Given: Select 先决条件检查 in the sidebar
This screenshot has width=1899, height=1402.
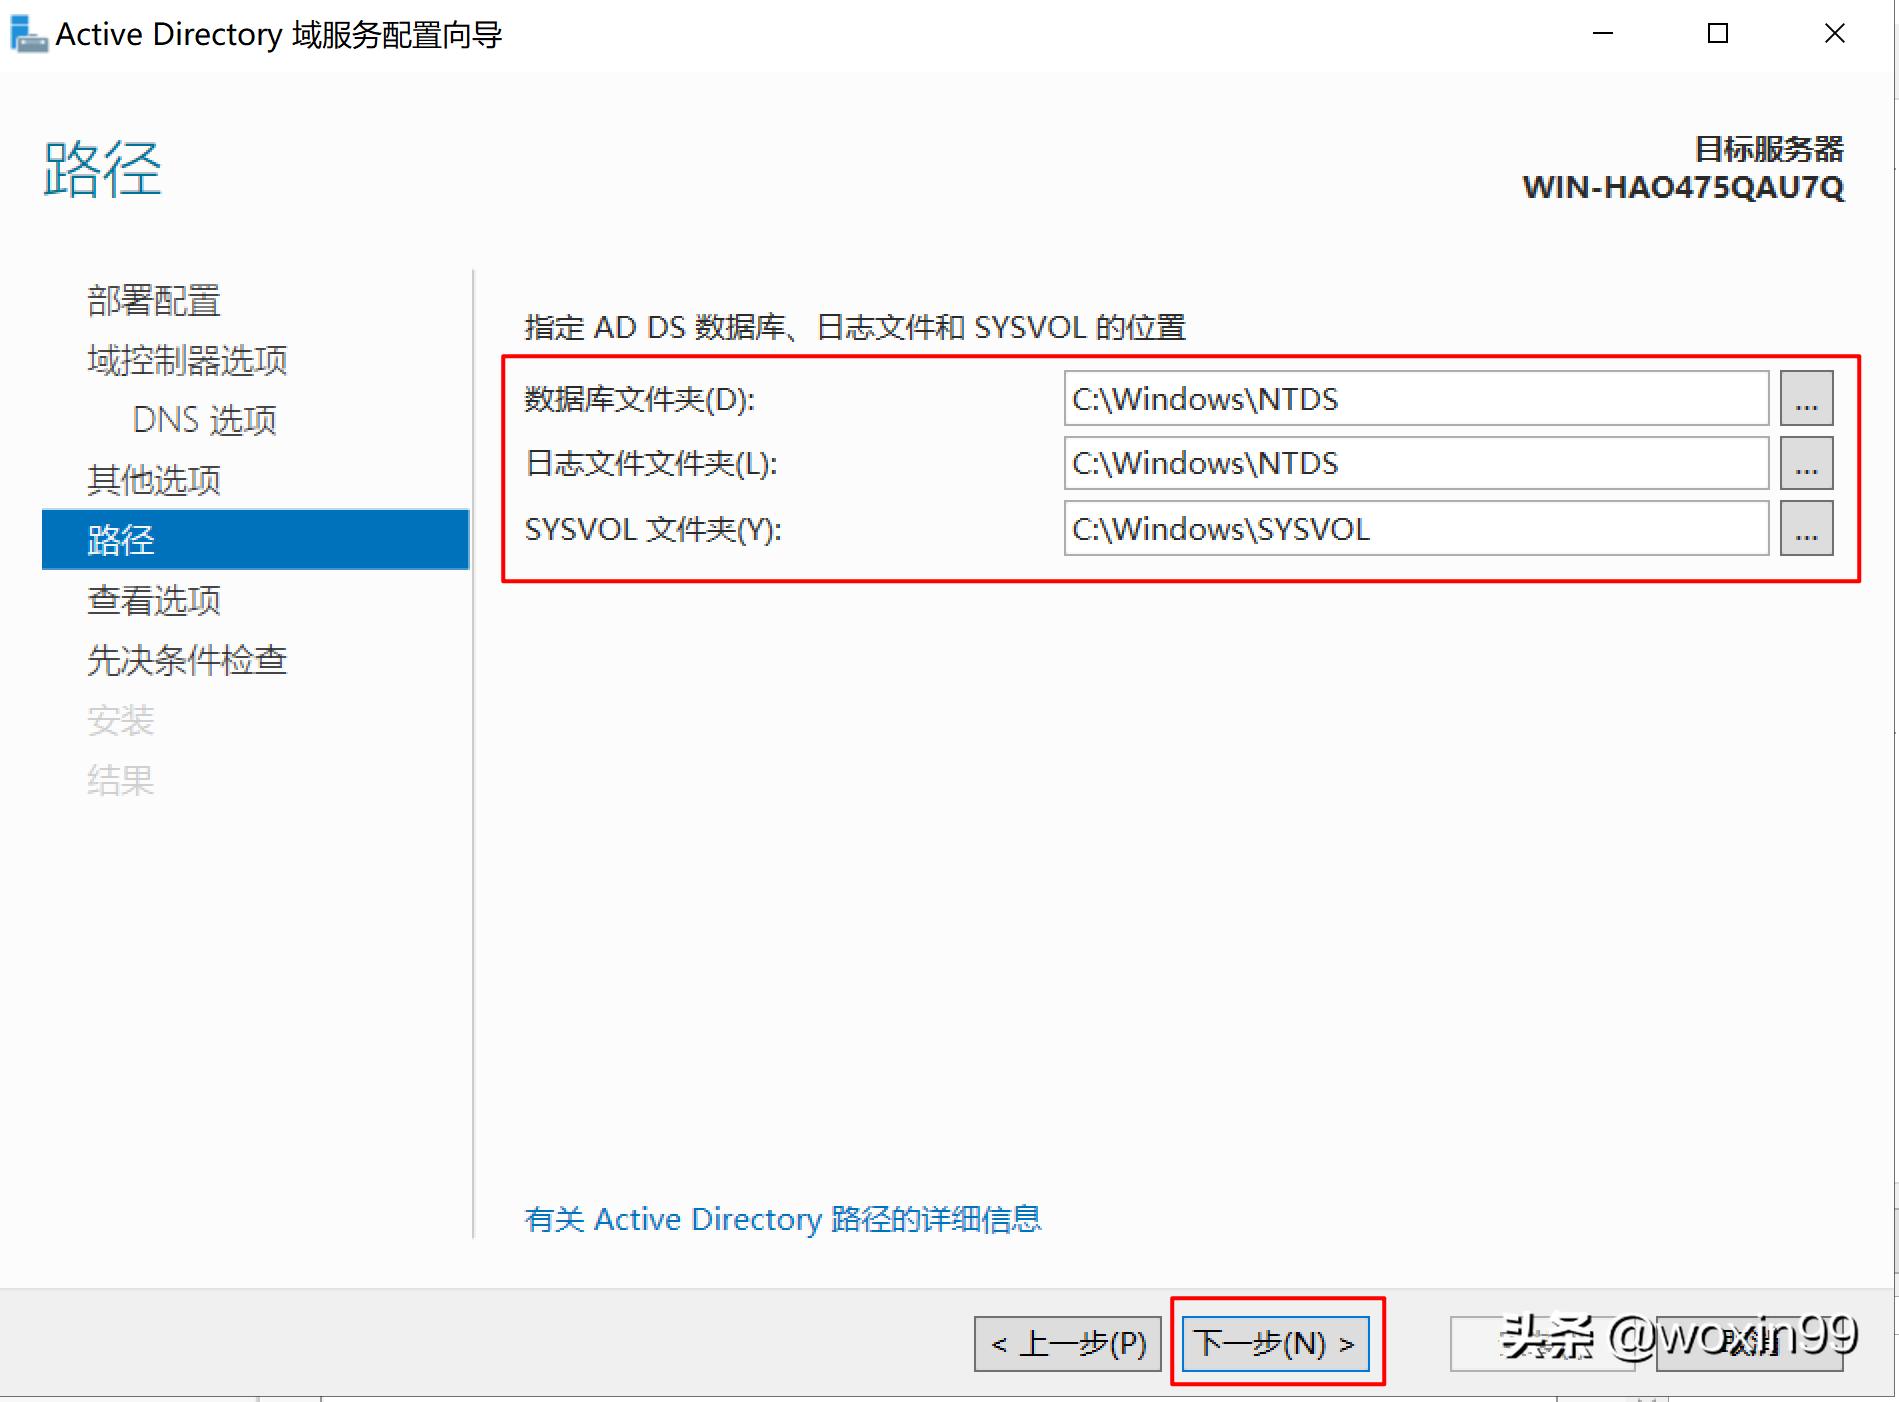Looking at the screenshot, I should [x=187, y=660].
